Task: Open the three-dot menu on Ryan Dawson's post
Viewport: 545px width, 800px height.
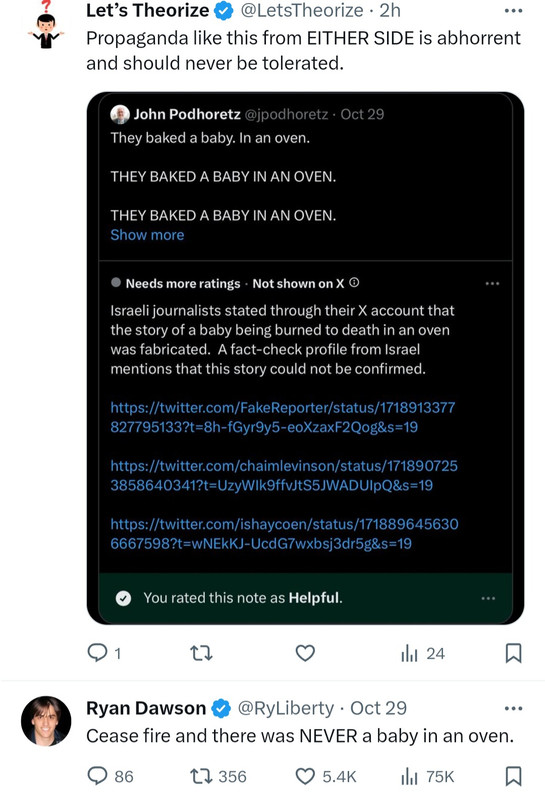Action: 513,708
